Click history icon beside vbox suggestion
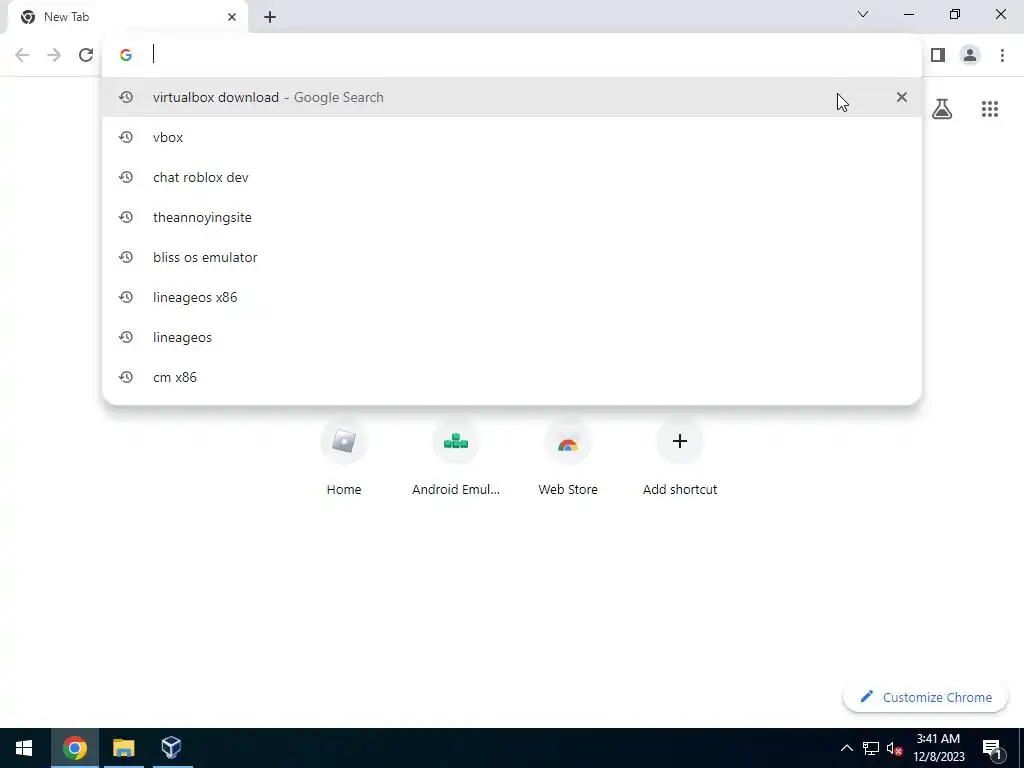This screenshot has height=768, width=1024. (126, 137)
